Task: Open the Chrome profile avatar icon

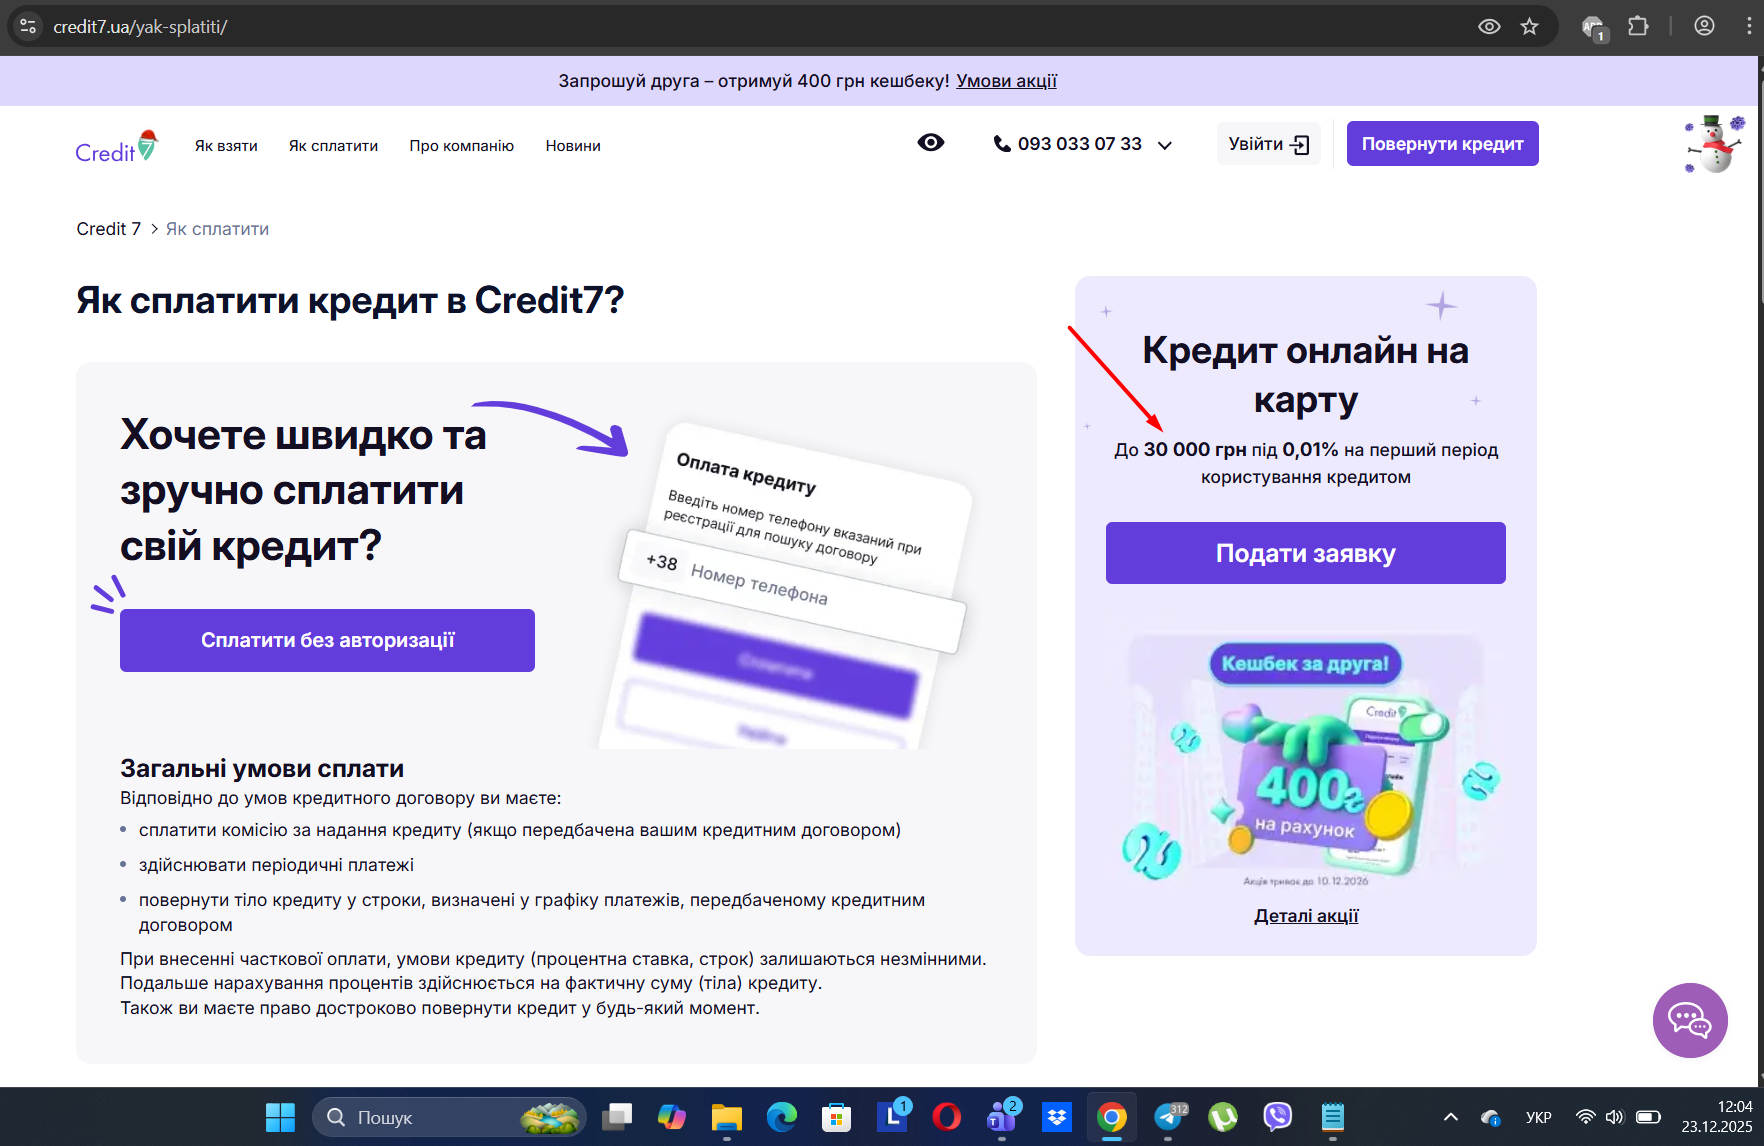Action: coord(1705,27)
